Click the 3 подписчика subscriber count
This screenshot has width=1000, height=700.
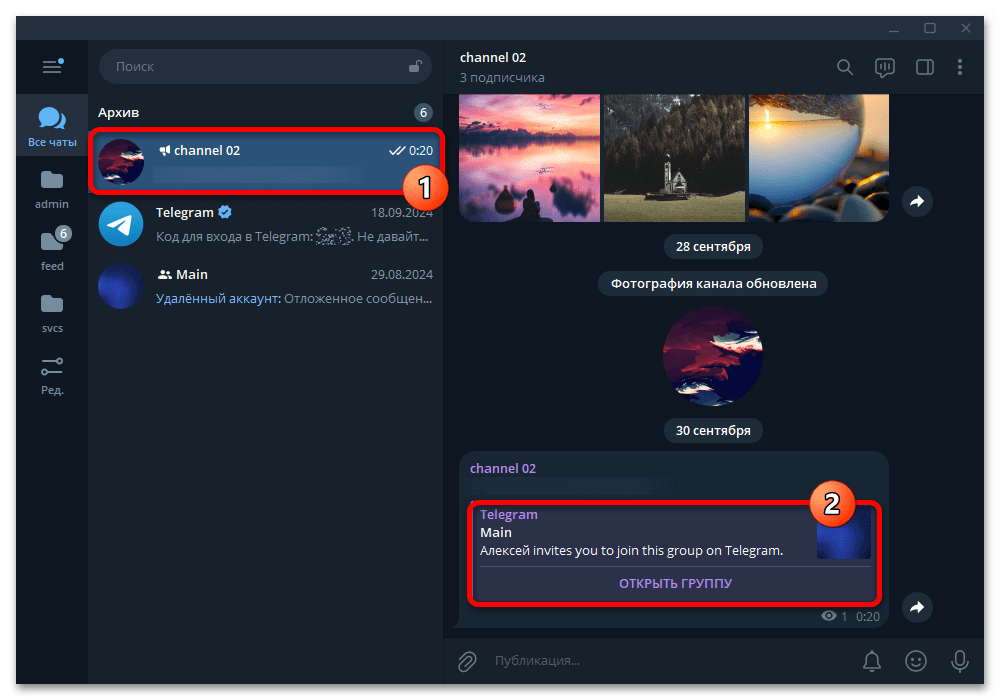[502, 78]
